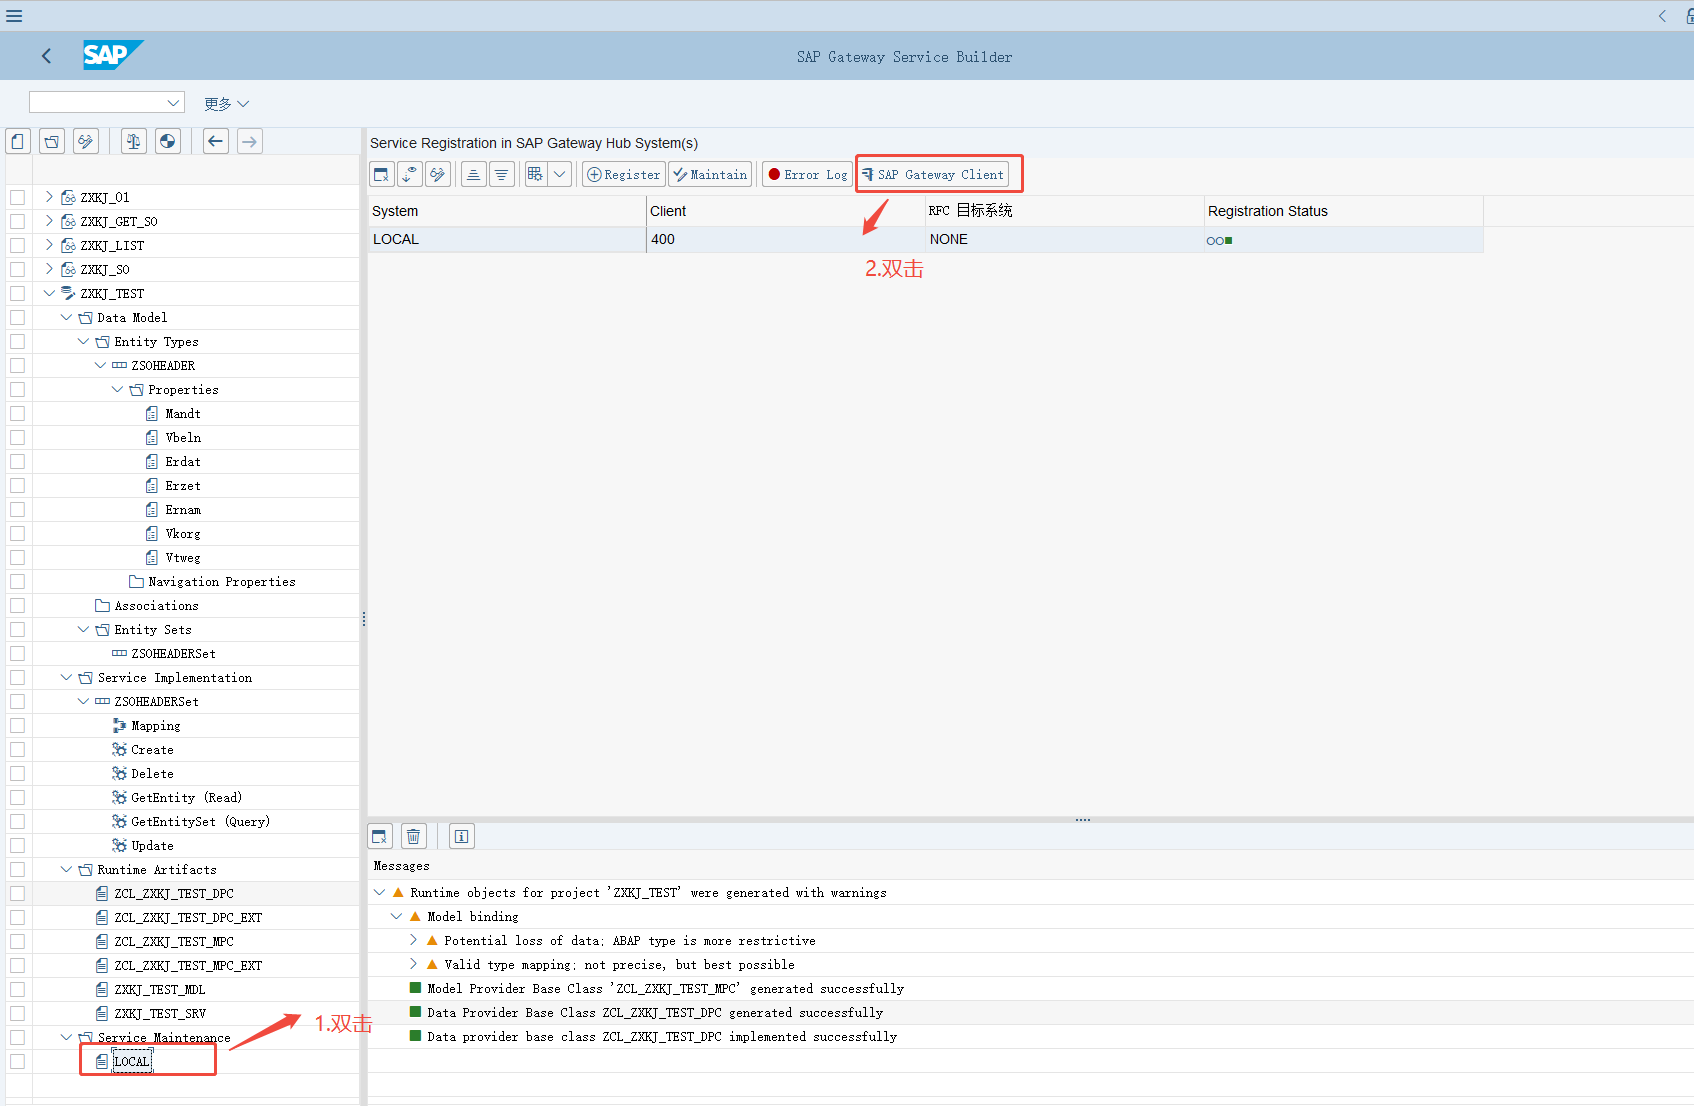Screen dimensions: 1694x1106
Task: Select the LOCAL cell in registration table
Action: (x=507, y=240)
